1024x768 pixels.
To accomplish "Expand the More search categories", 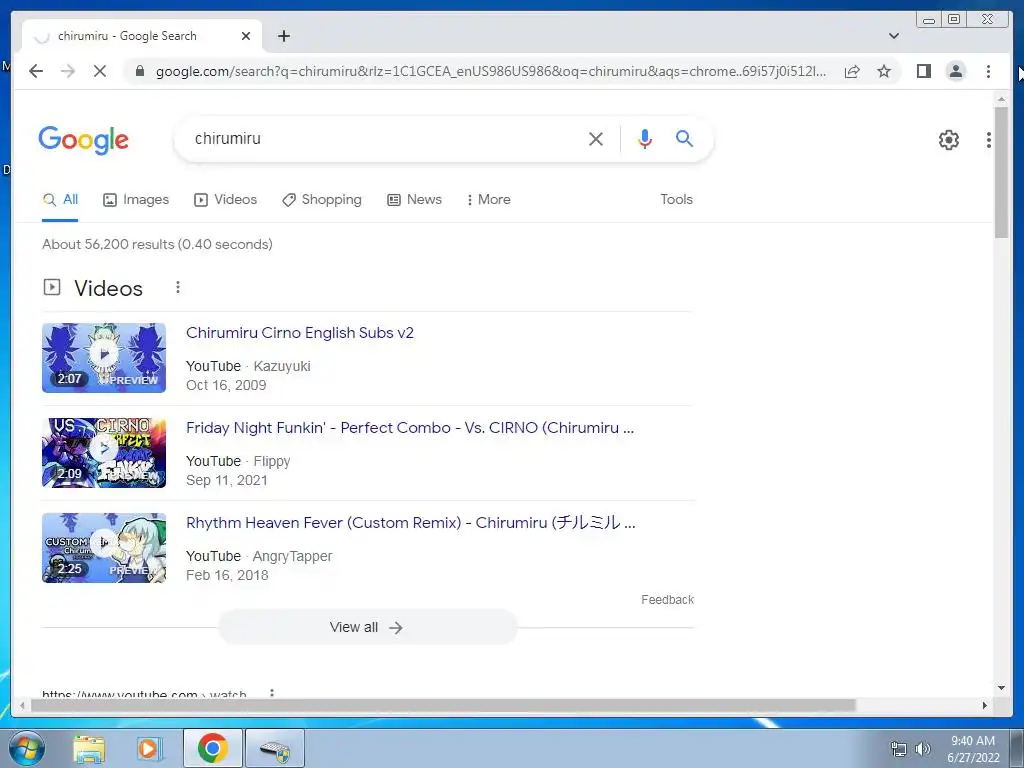I will pyautogui.click(x=488, y=200).
